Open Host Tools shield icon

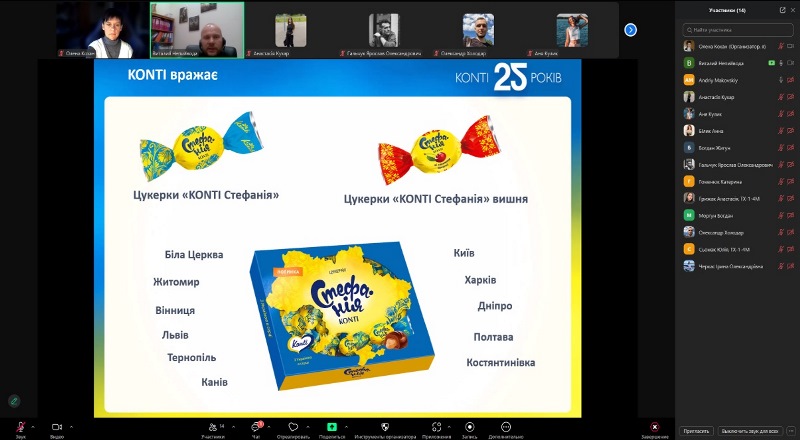pos(385,427)
